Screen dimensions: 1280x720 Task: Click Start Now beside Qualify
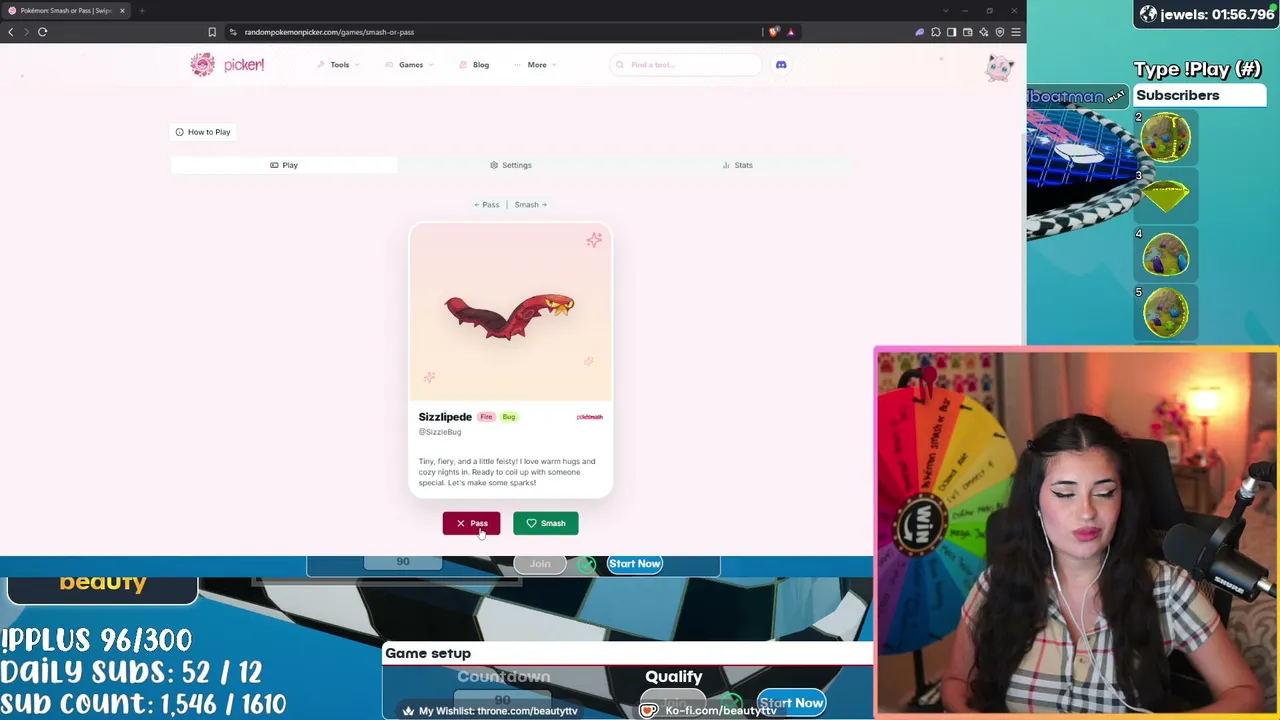click(791, 703)
